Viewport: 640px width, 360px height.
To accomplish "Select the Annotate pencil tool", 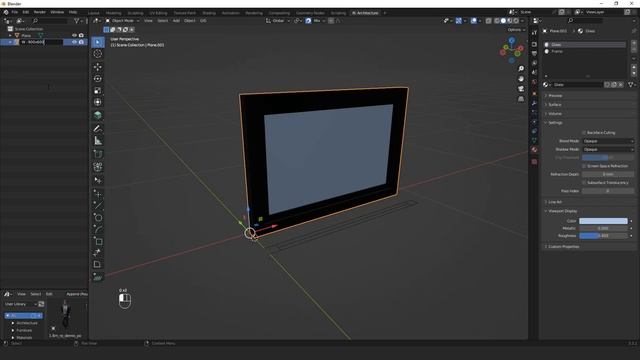I will coord(98,129).
